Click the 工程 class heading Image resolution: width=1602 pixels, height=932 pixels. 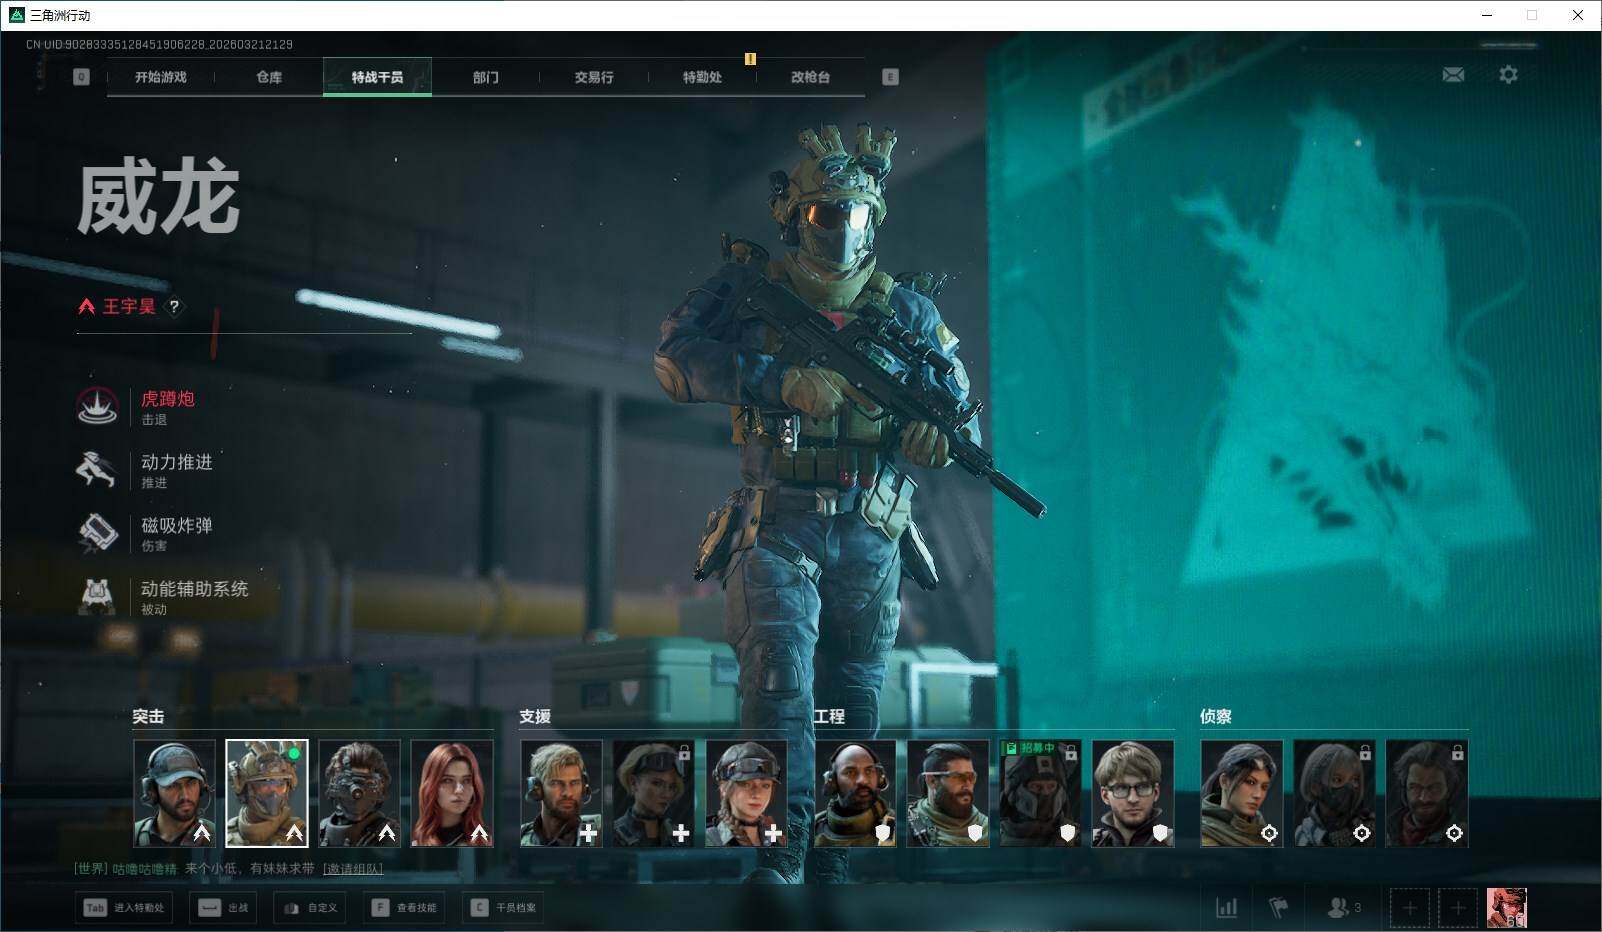coord(829,717)
